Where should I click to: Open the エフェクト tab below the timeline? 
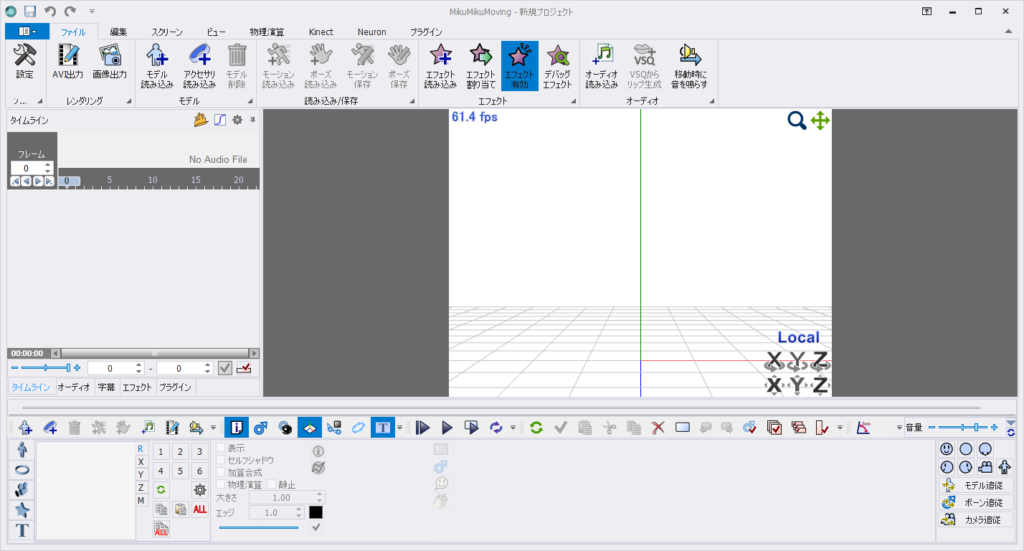(137, 387)
